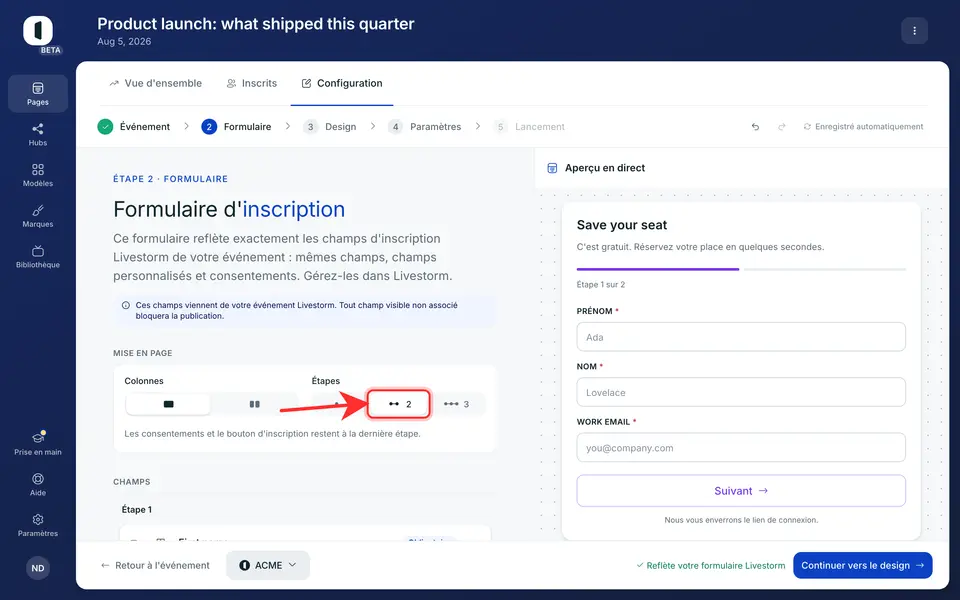Image resolution: width=960 pixels, height=600 pixels.
Task: Select two columns layout
Action: click(255, 404)
